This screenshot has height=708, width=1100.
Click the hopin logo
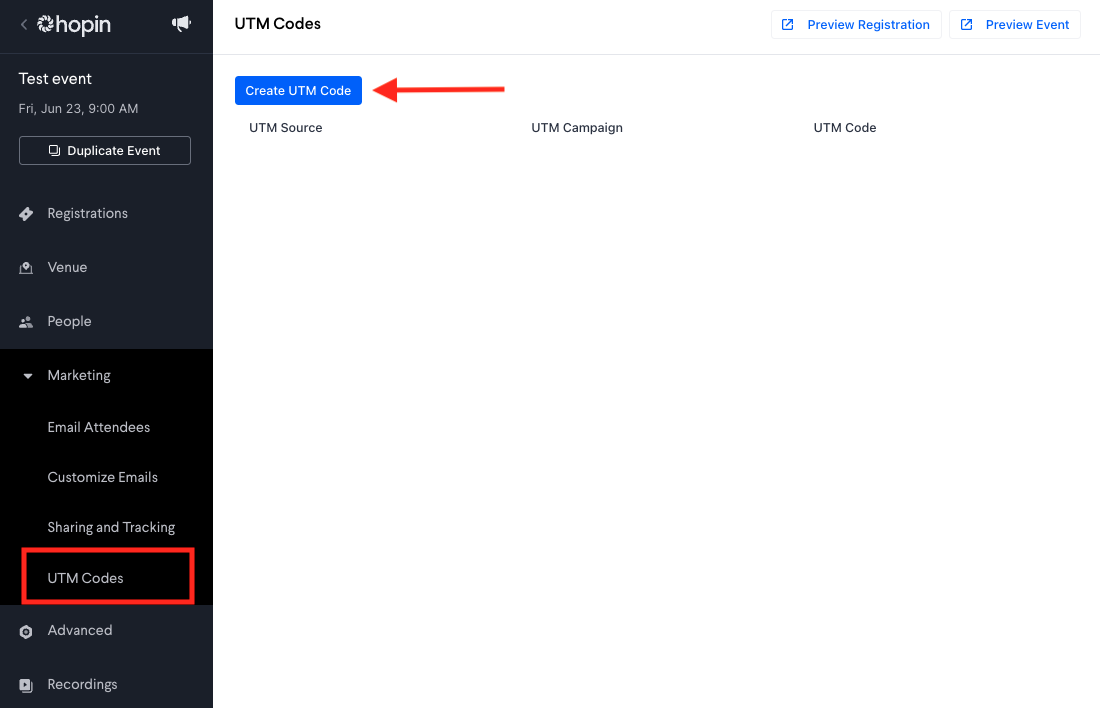click(74, 25)
